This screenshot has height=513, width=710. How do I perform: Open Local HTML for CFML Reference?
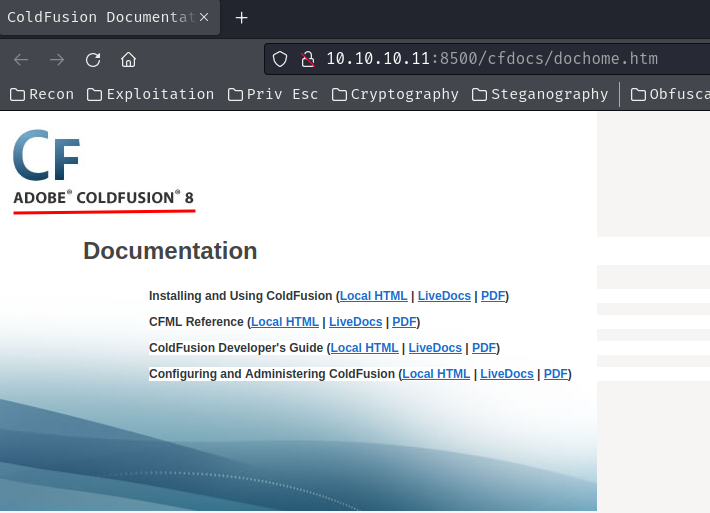coord(285,322)
